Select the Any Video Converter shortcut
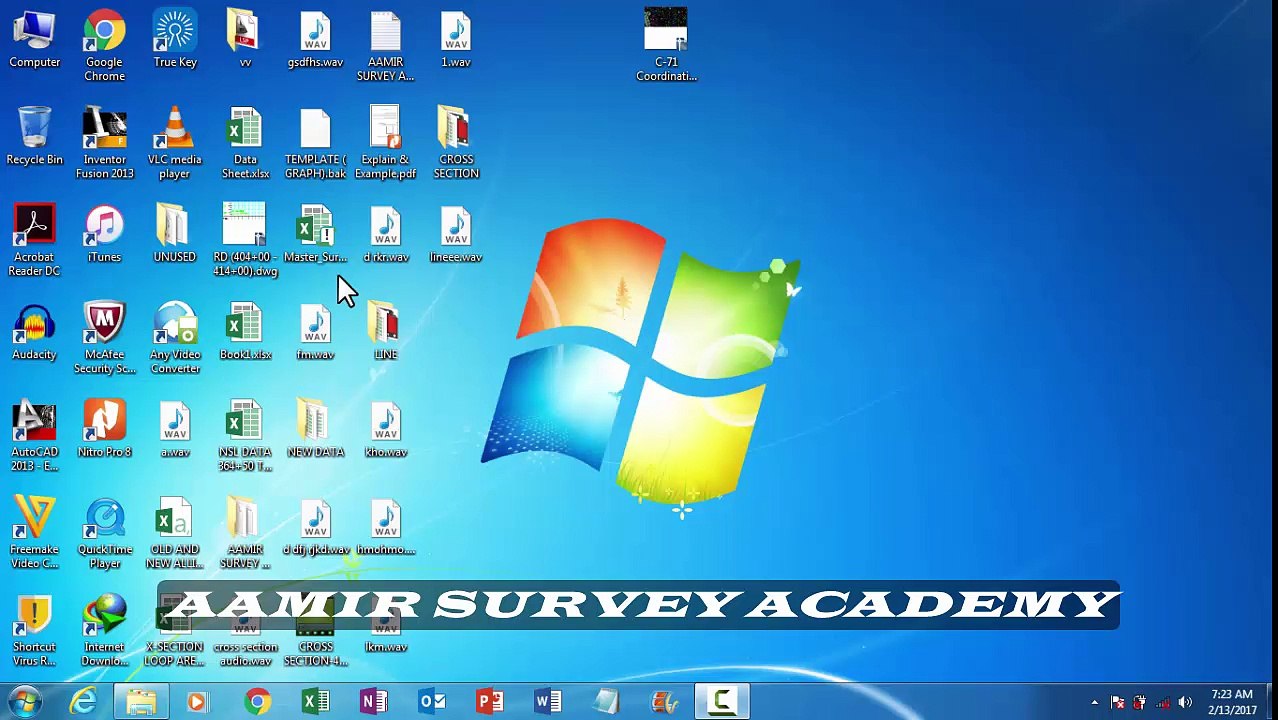Viewport: 1278px width, 720px height. 175,339
